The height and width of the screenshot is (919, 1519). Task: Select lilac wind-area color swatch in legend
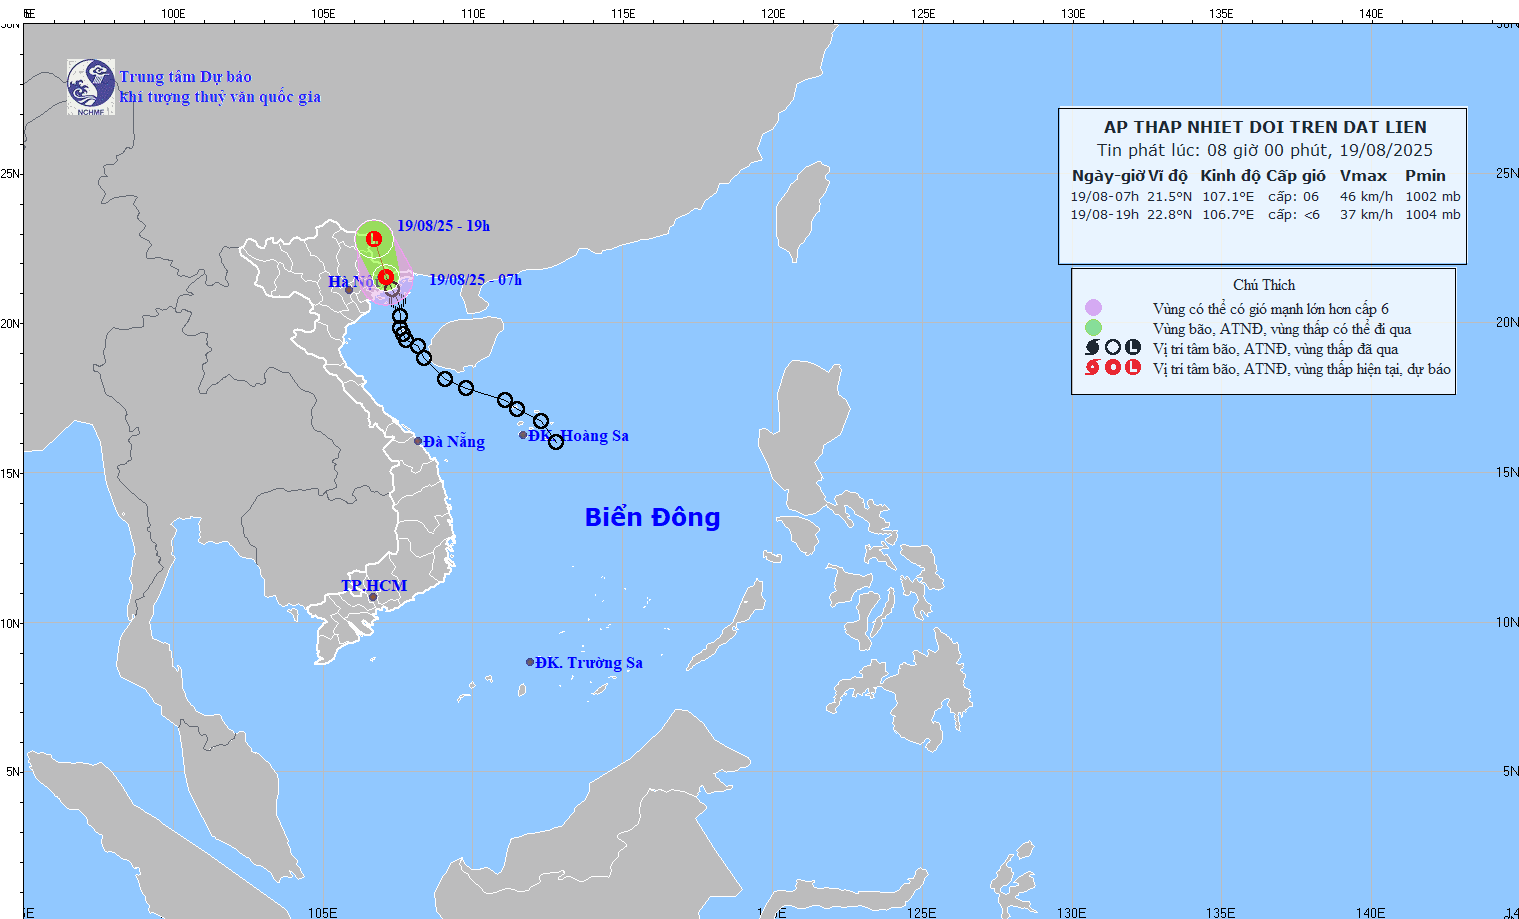click(x=1093, y=307)
